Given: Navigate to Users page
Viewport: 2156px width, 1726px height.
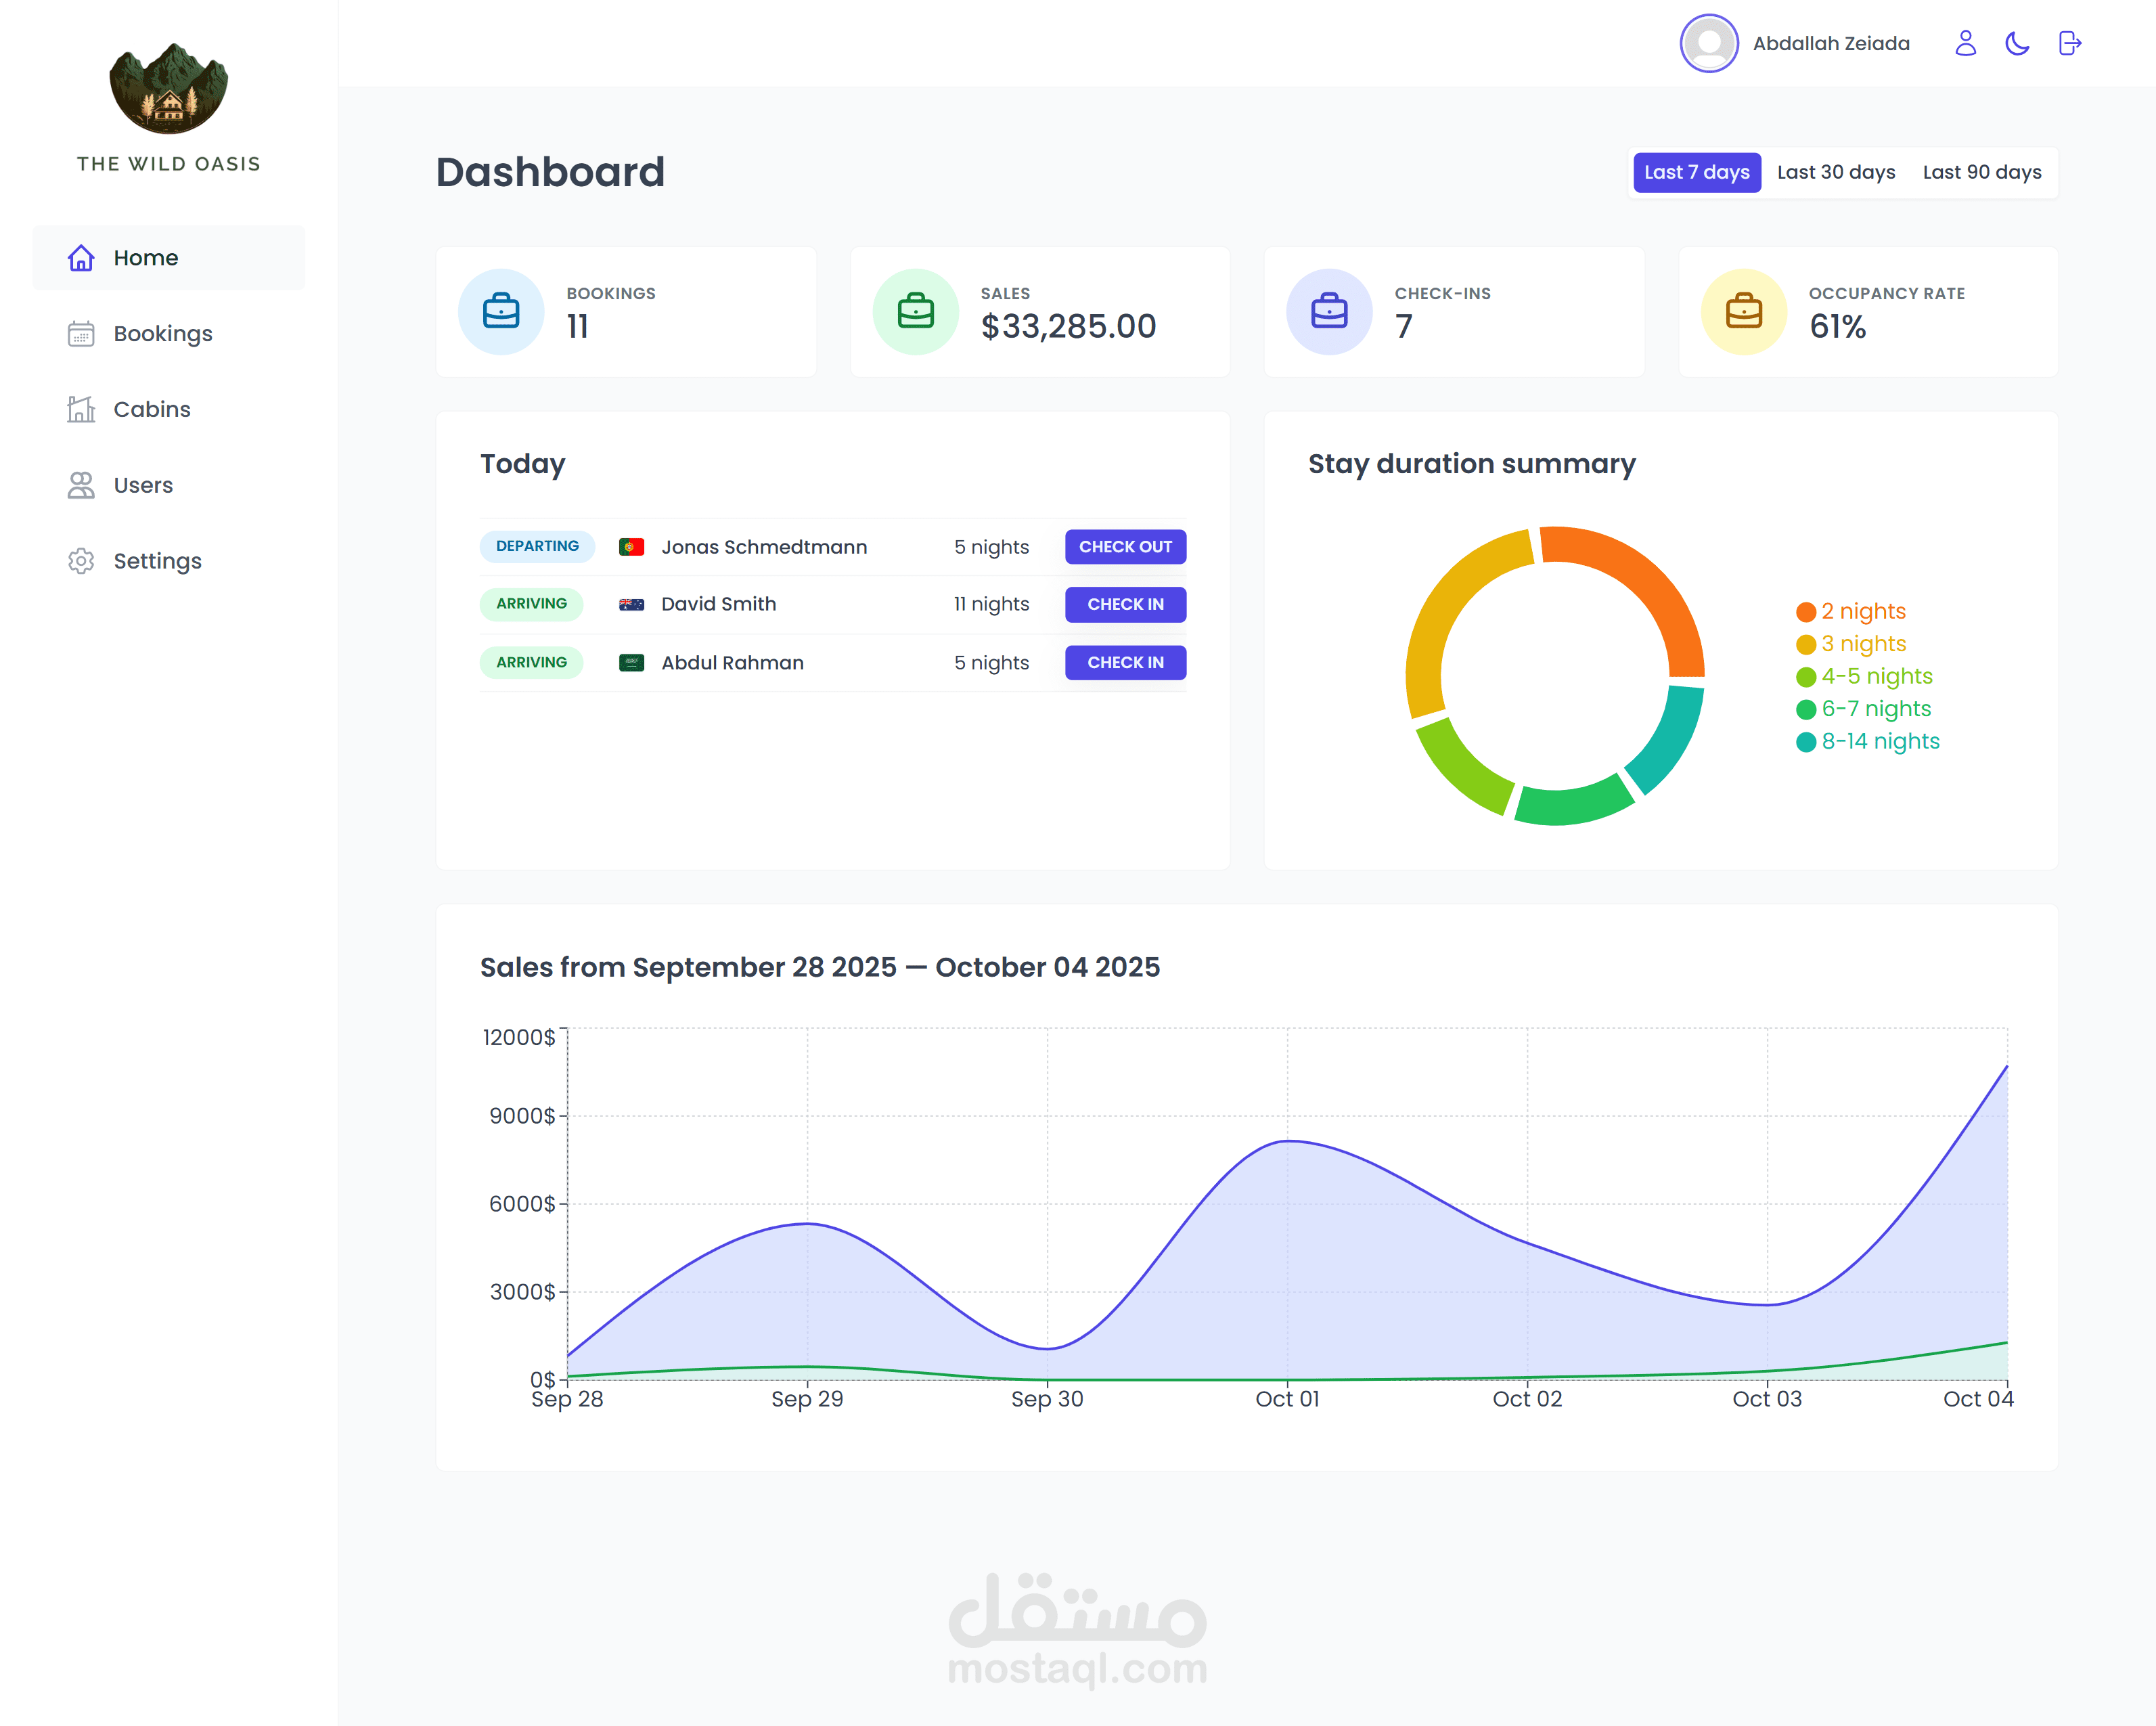Looking at the screenshot, I should pos(143,486).
